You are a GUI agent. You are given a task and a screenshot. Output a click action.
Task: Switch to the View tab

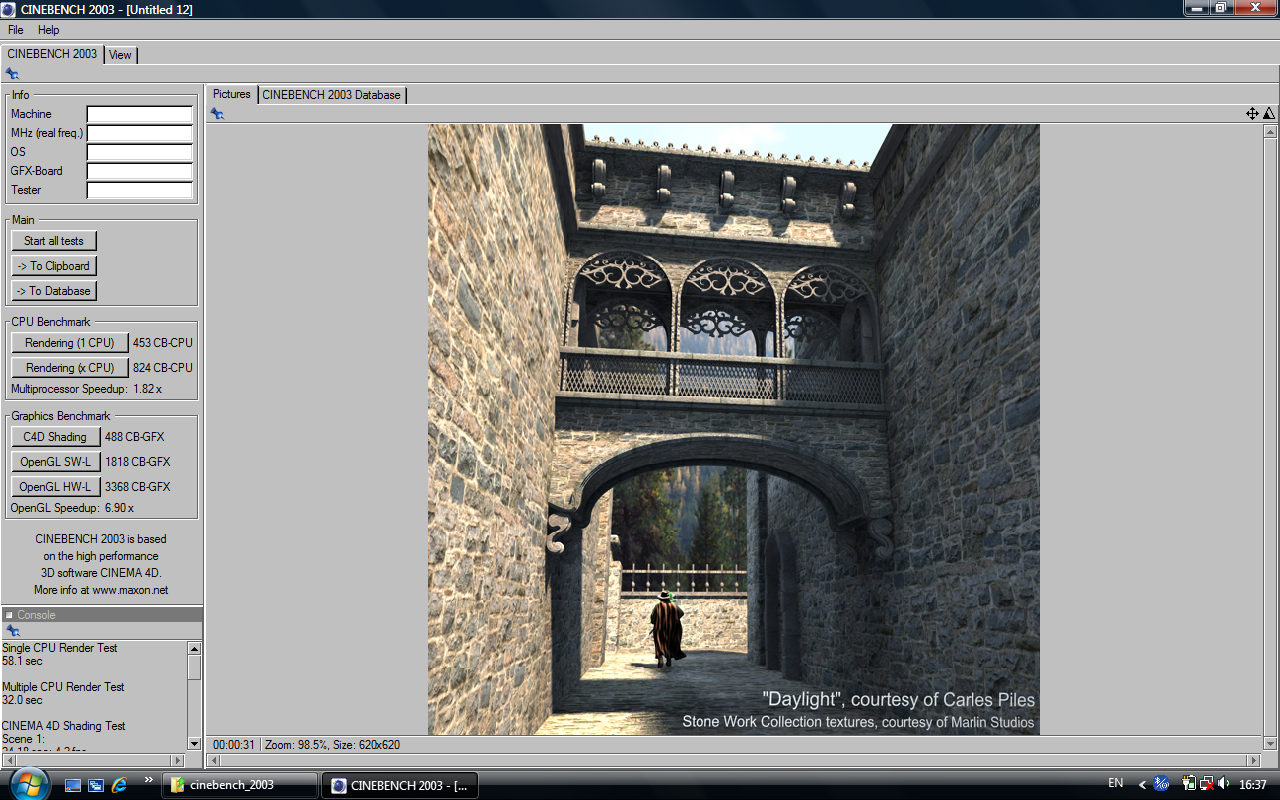click(120, 55)
